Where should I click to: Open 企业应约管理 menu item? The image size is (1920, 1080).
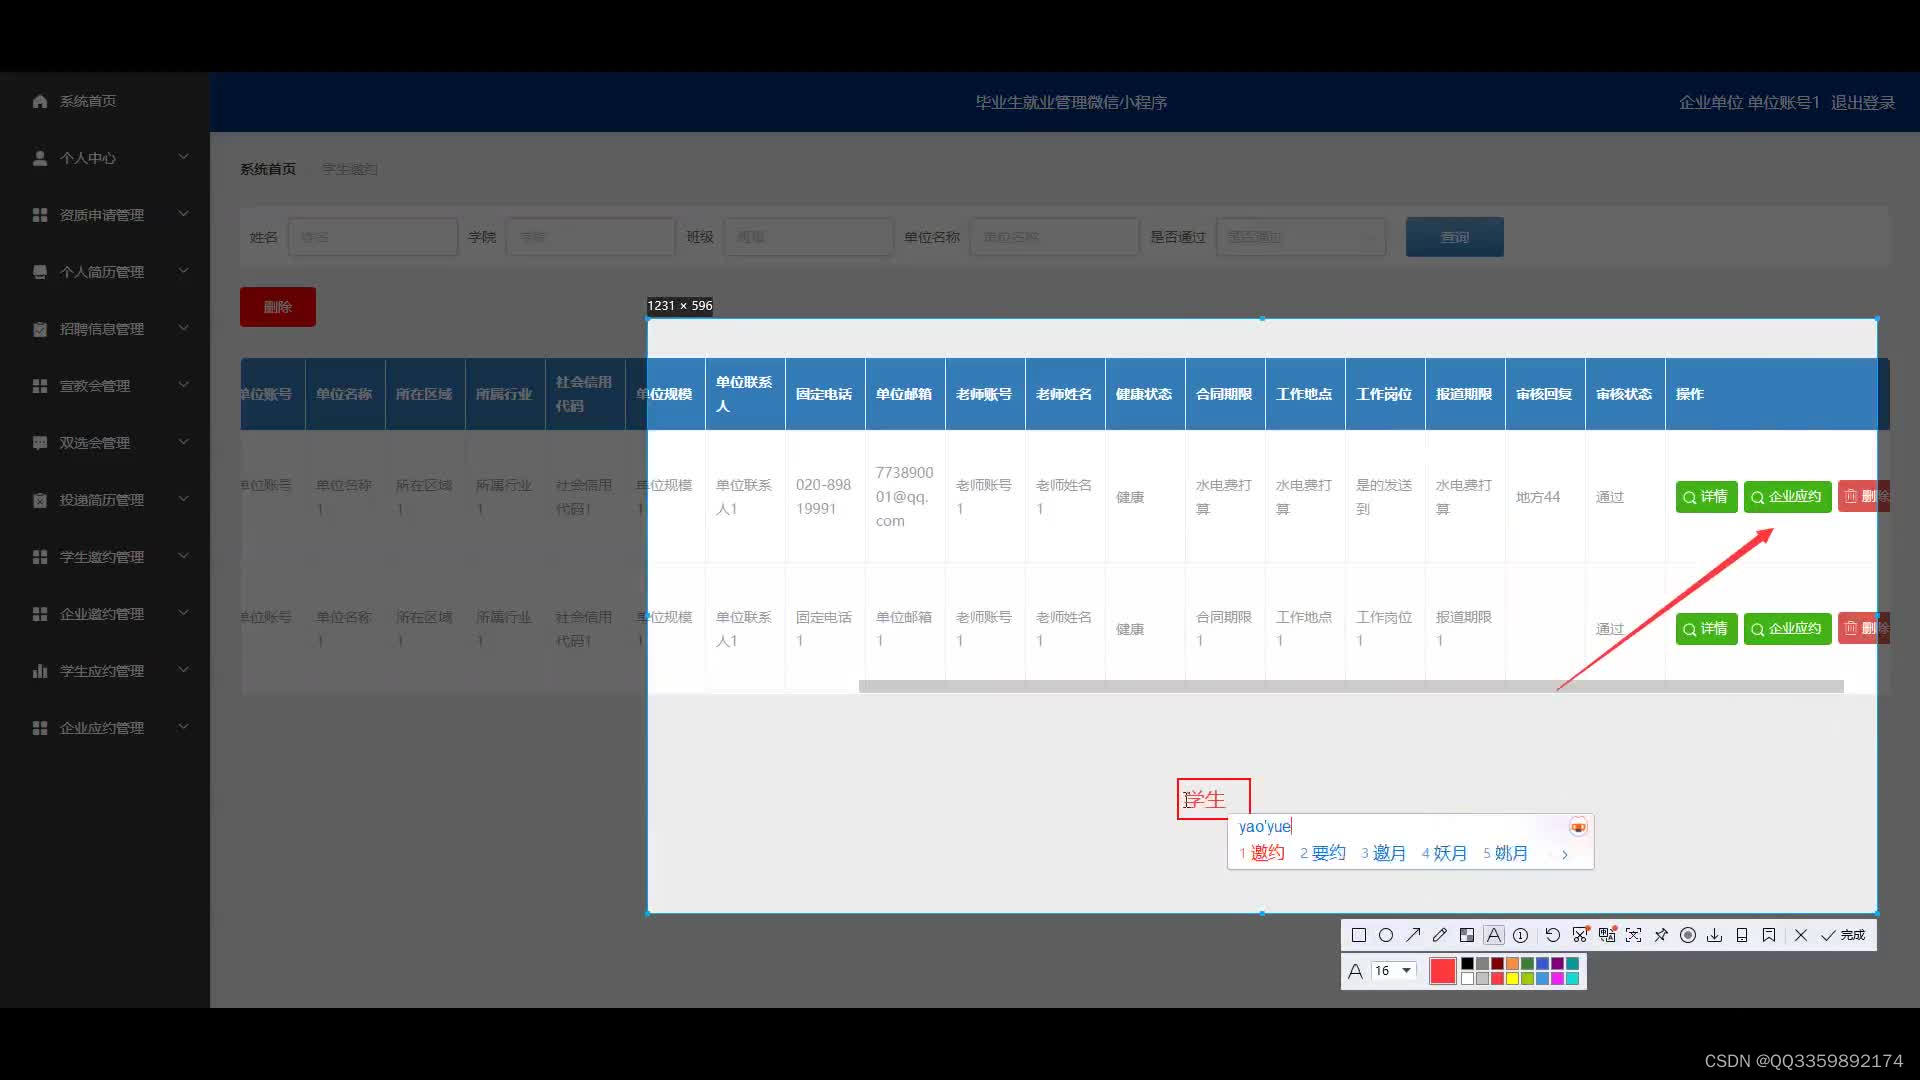coord(104,728)
